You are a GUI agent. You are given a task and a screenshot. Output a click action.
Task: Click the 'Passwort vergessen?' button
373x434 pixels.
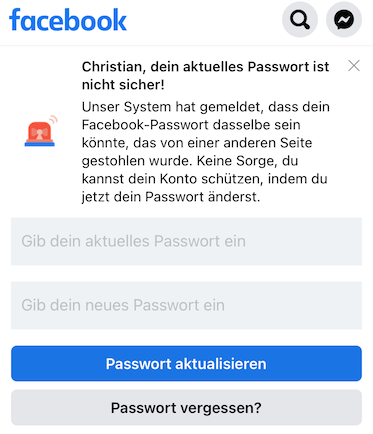(x=186, y=408)
